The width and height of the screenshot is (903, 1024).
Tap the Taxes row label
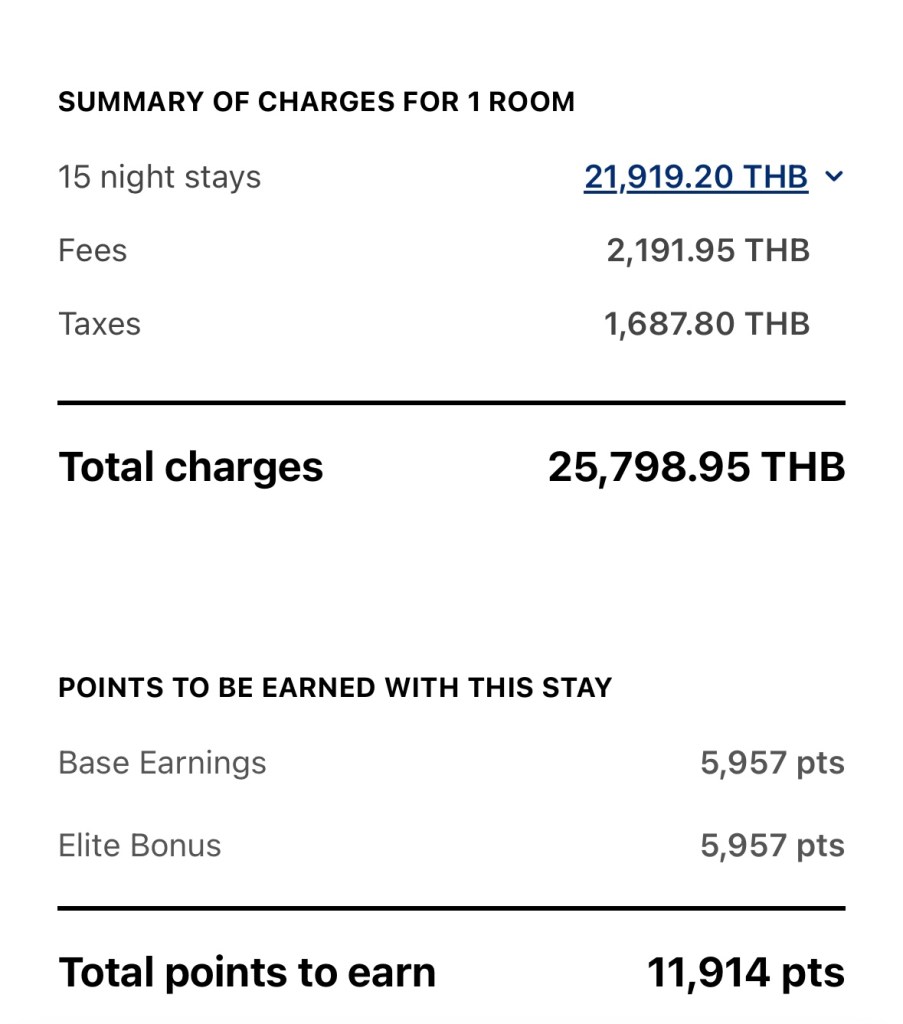99,324
